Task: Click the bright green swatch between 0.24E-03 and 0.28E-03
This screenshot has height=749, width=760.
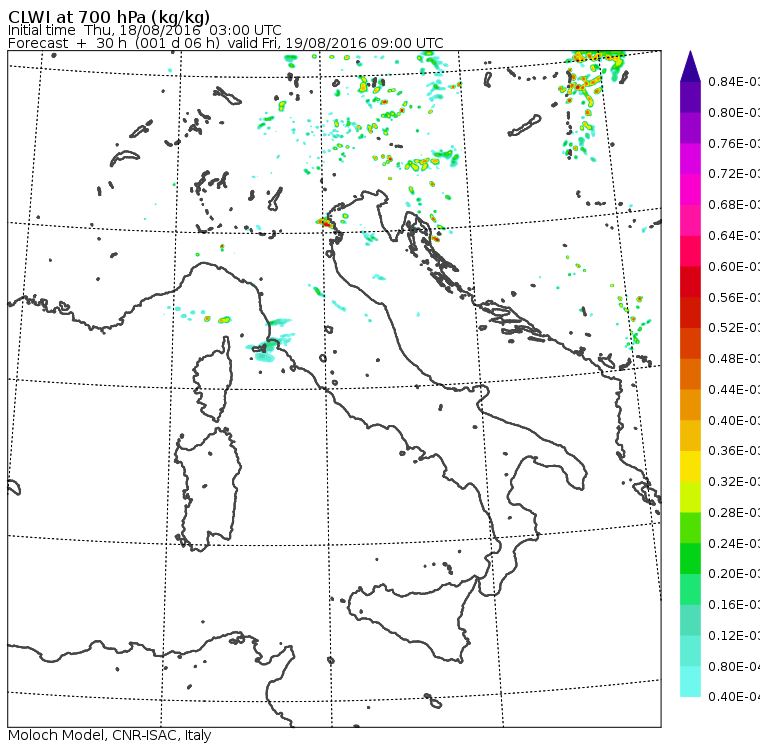Action: tap(690, 528)
